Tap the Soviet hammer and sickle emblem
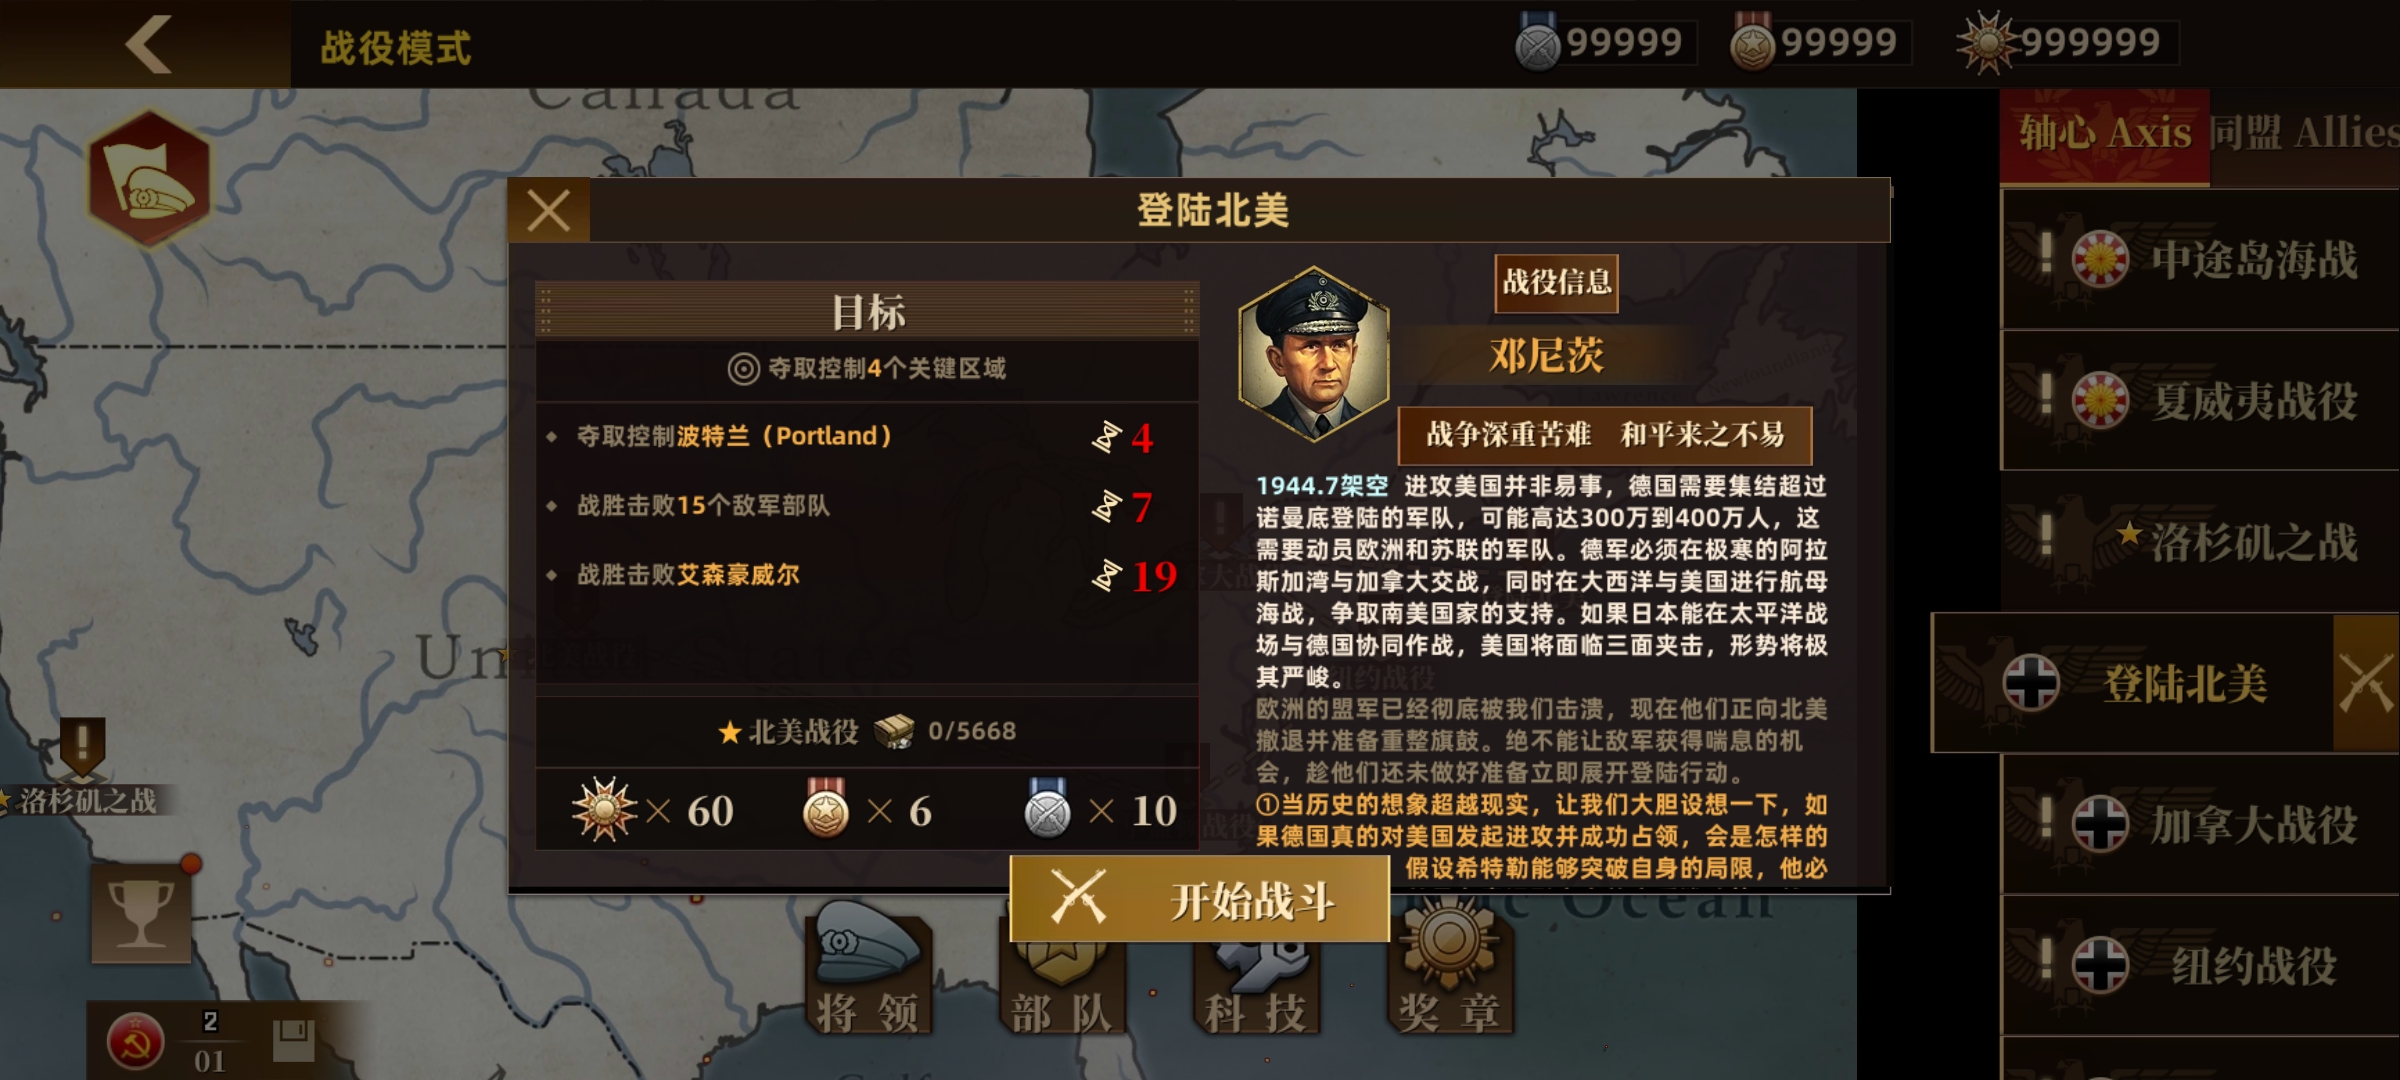The image size is (2400, 1080). click(135, 1041)
